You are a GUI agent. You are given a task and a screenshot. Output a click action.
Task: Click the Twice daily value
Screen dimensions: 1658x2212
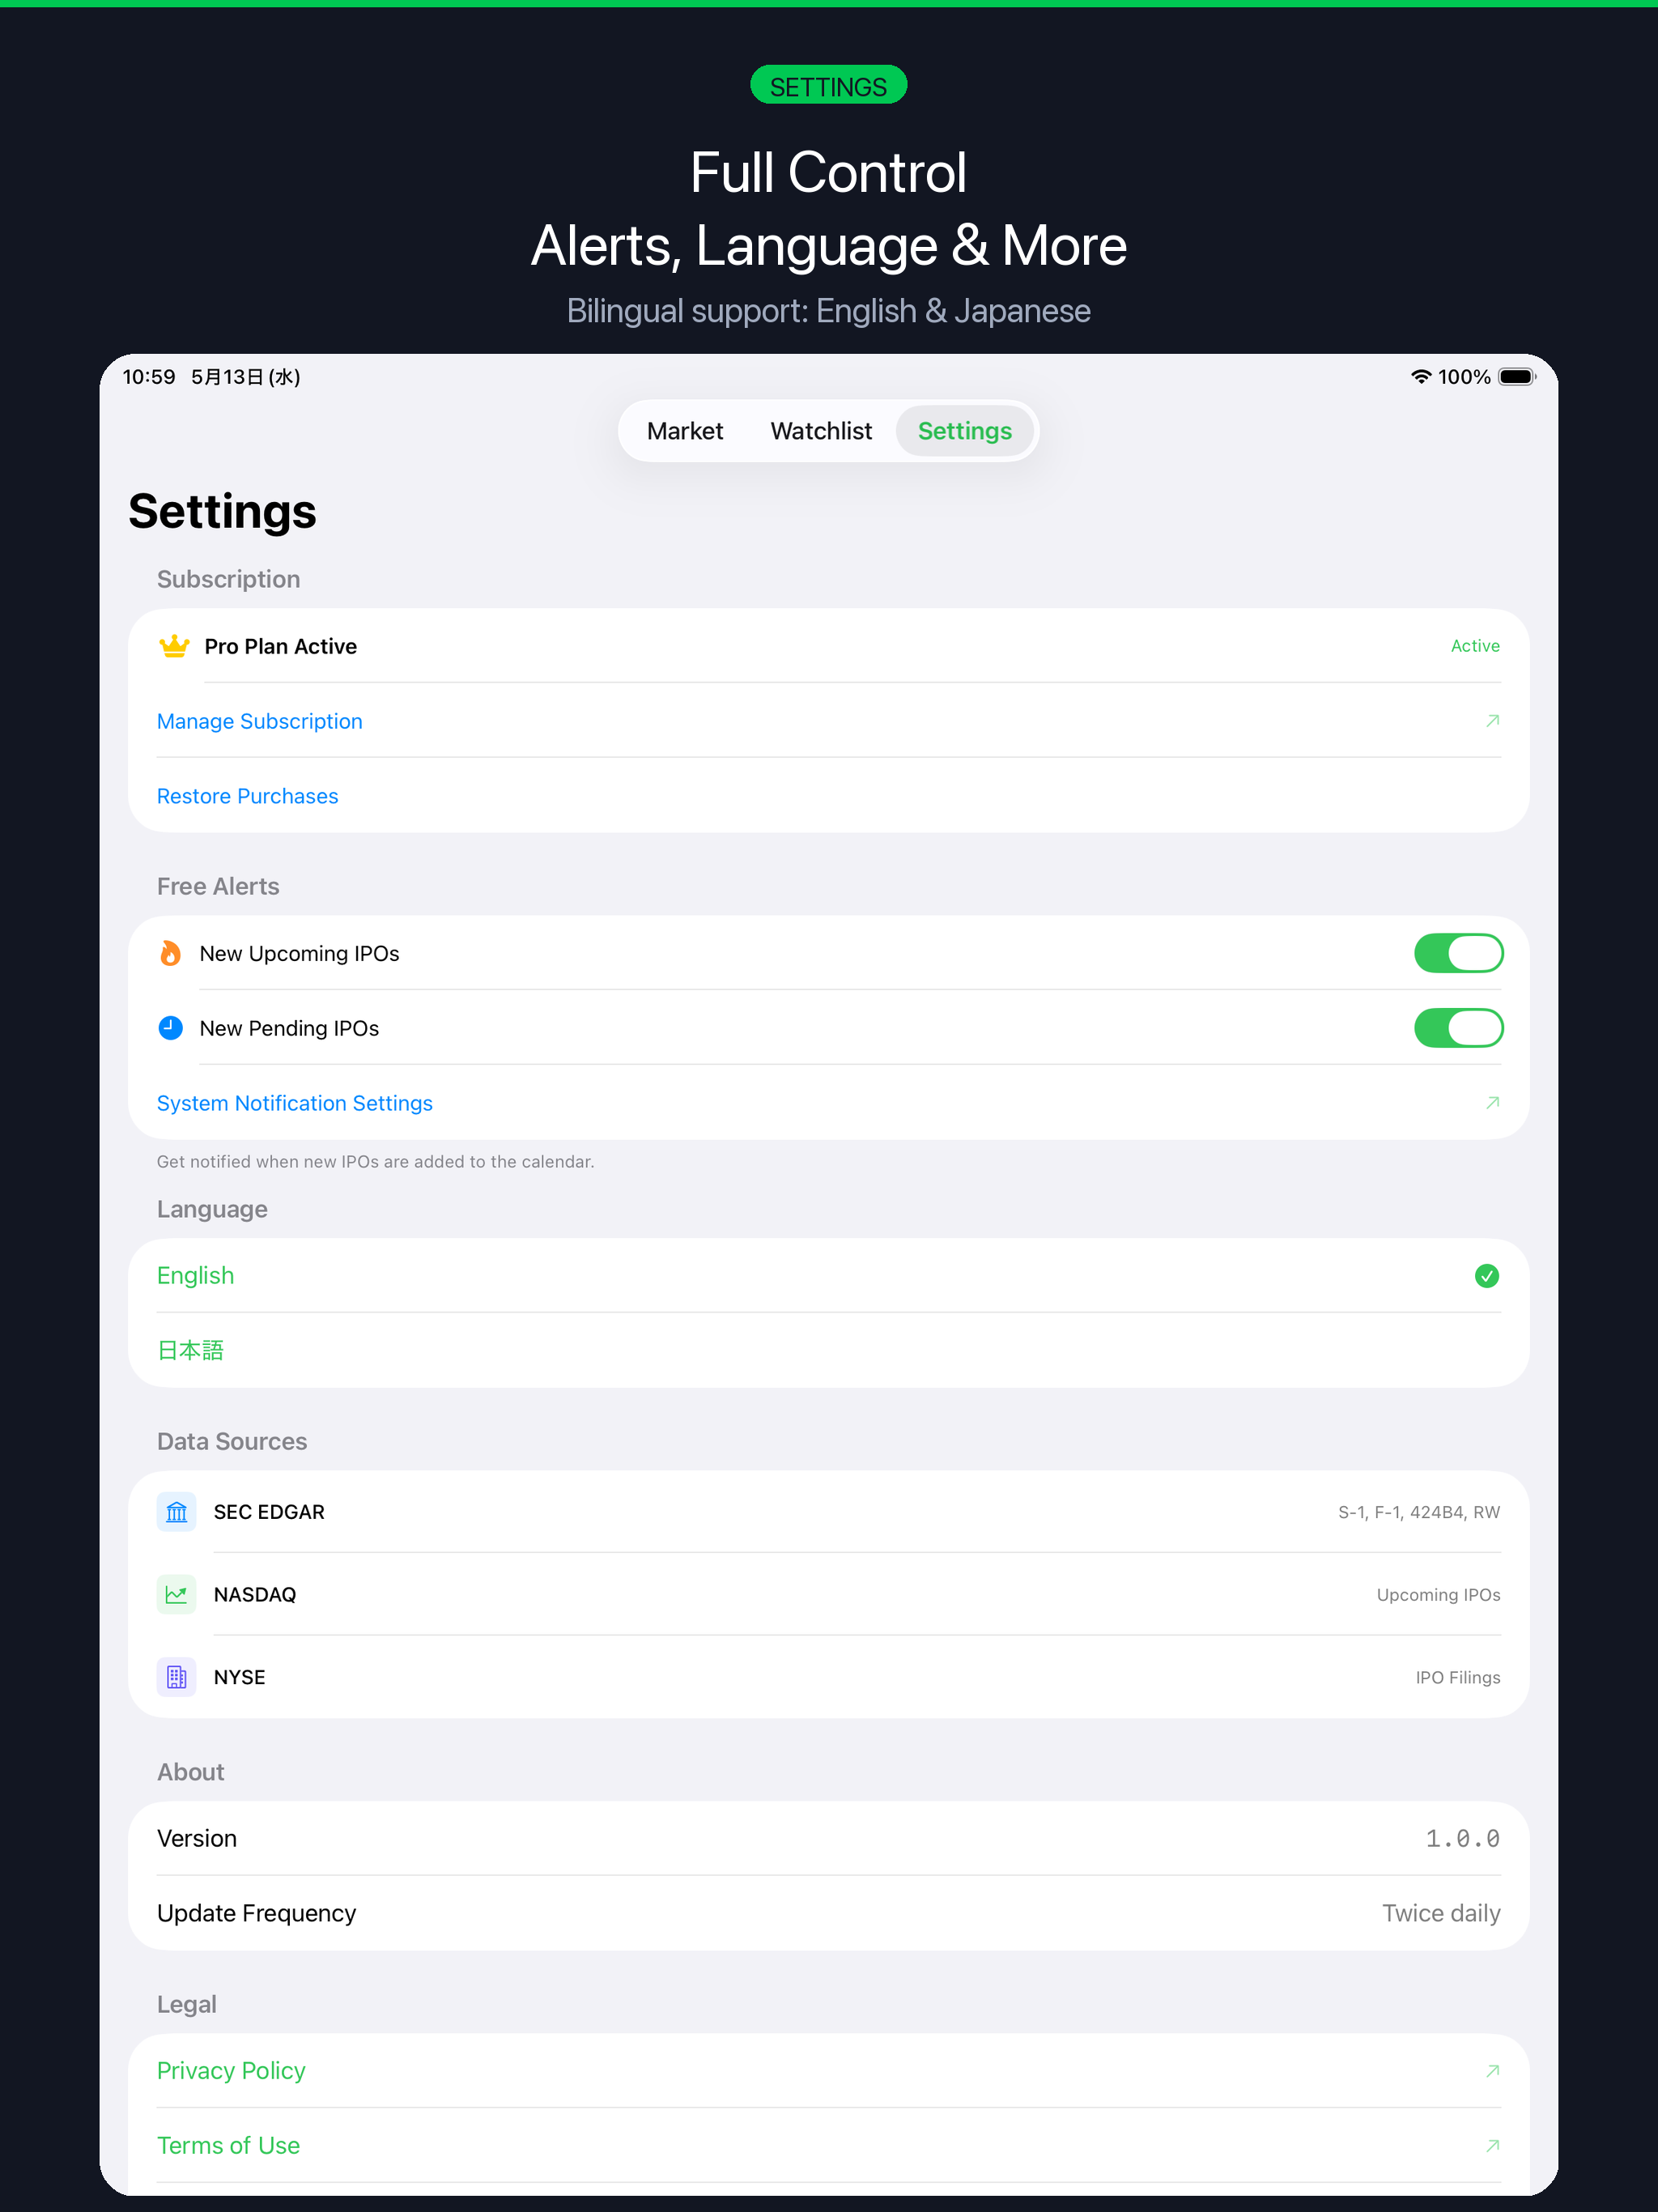pyautogui.click(x=1441, y=1913)
